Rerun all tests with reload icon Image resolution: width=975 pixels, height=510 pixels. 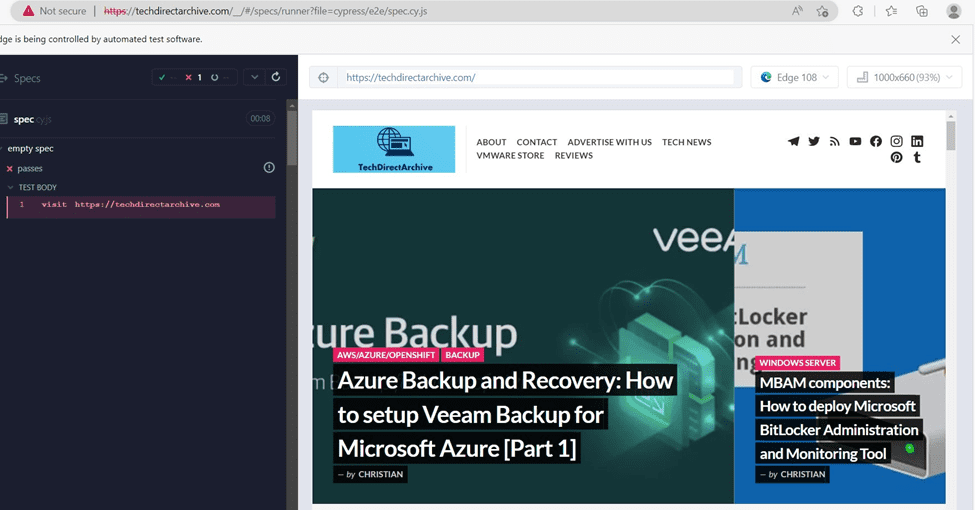276,77
